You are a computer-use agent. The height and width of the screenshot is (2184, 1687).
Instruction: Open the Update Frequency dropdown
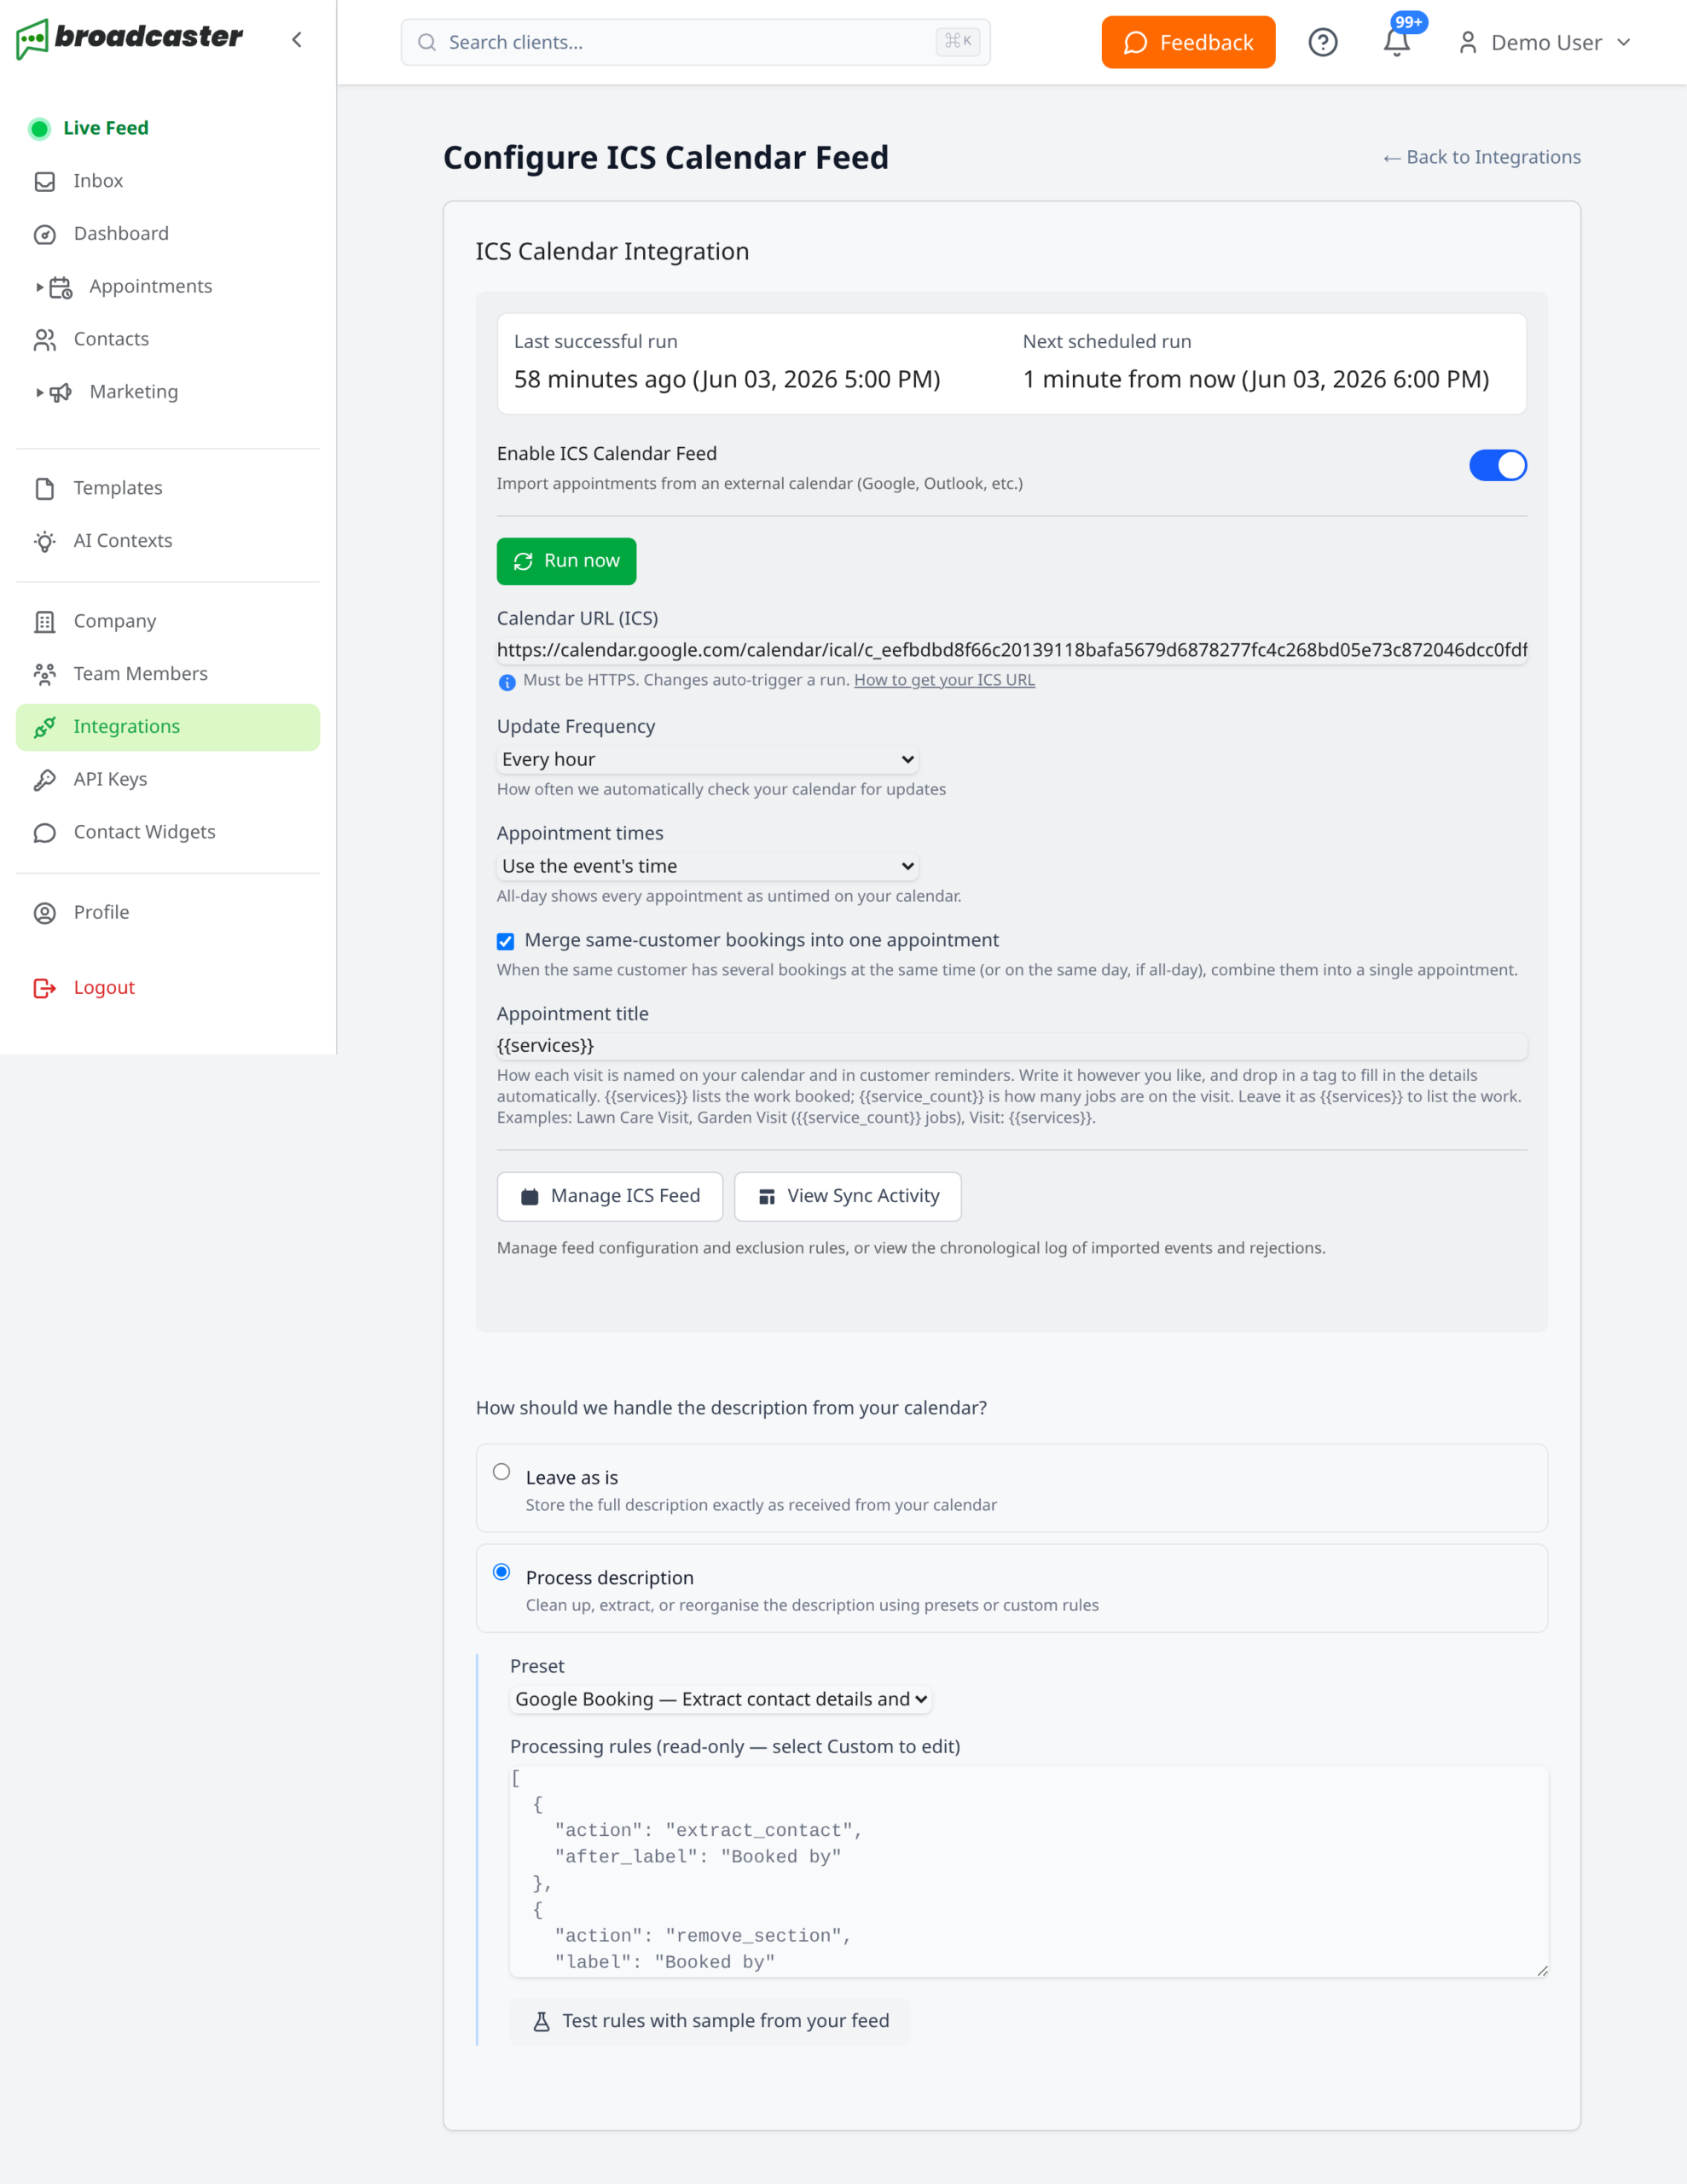[707, 759]
